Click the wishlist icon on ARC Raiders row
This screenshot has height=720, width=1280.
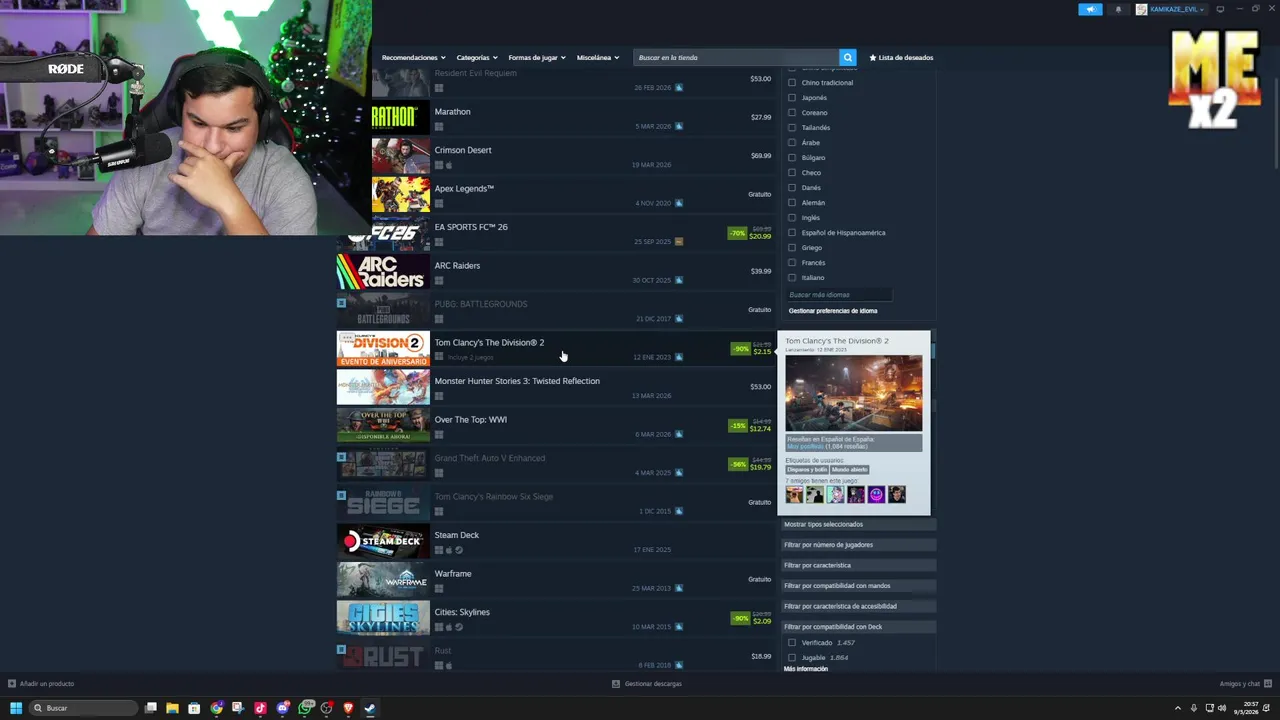click(679, 280)
